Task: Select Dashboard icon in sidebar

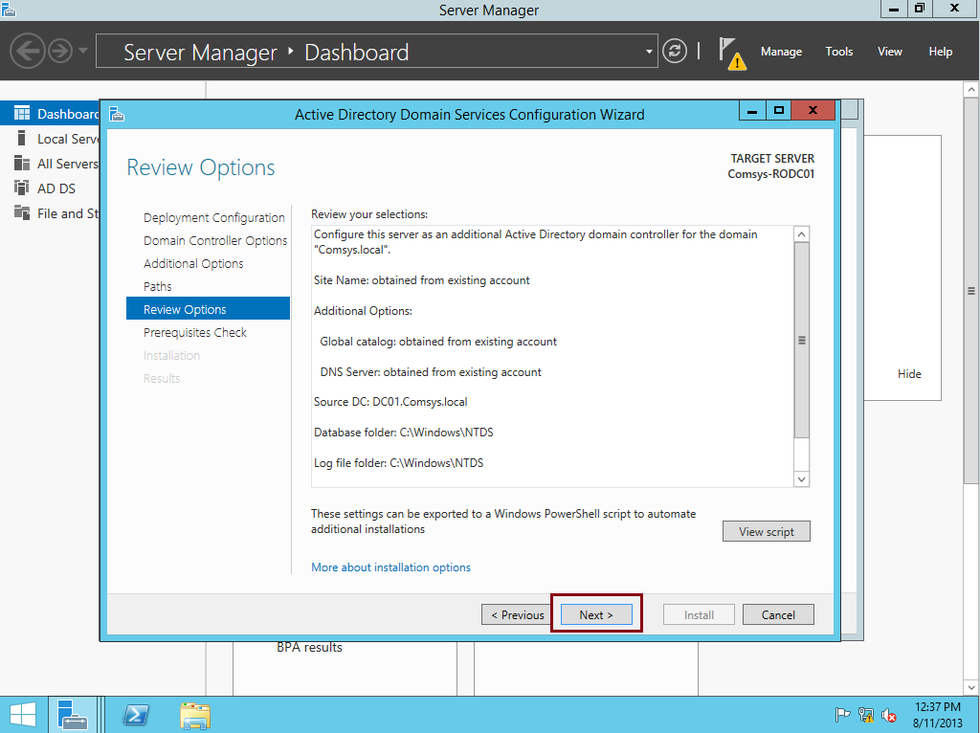Action: (x=22, y=113)
